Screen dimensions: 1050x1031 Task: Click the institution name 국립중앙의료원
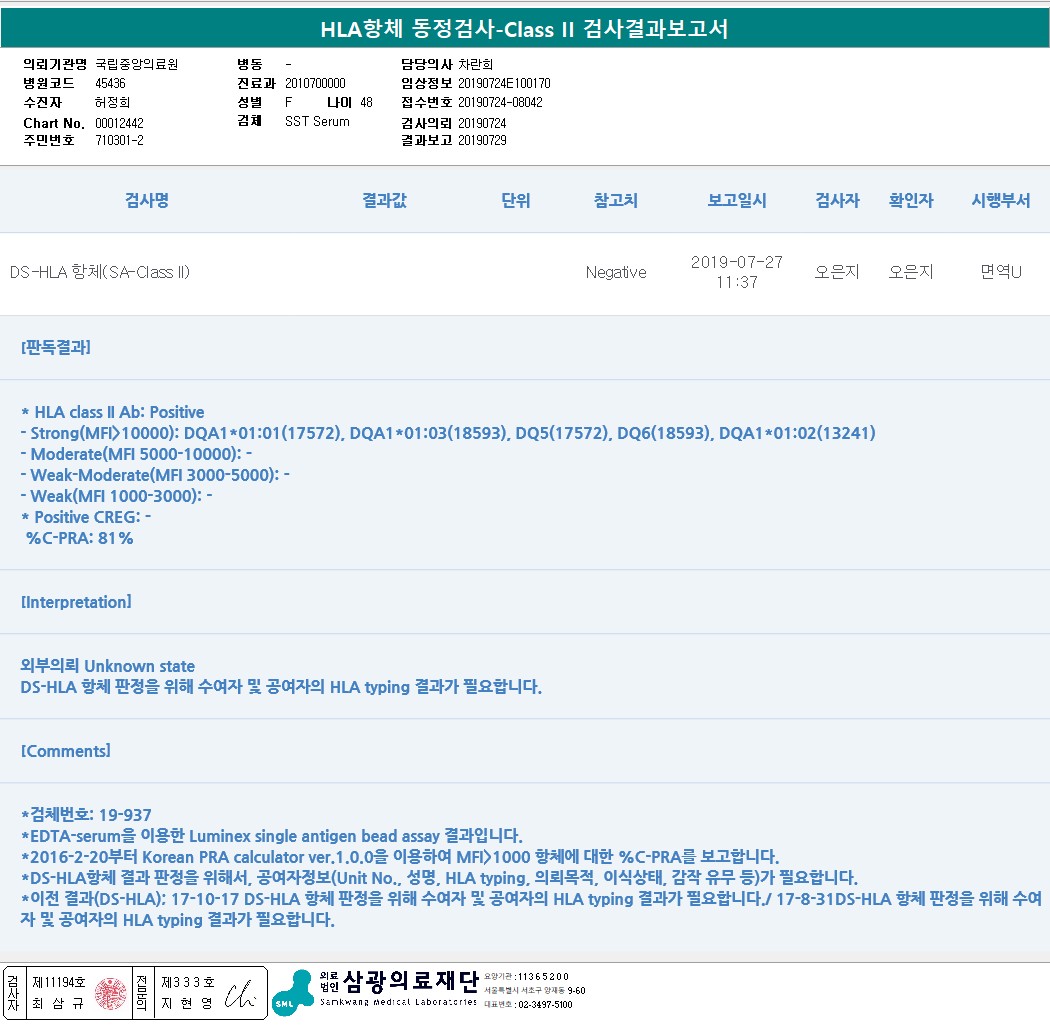[137, 64]
